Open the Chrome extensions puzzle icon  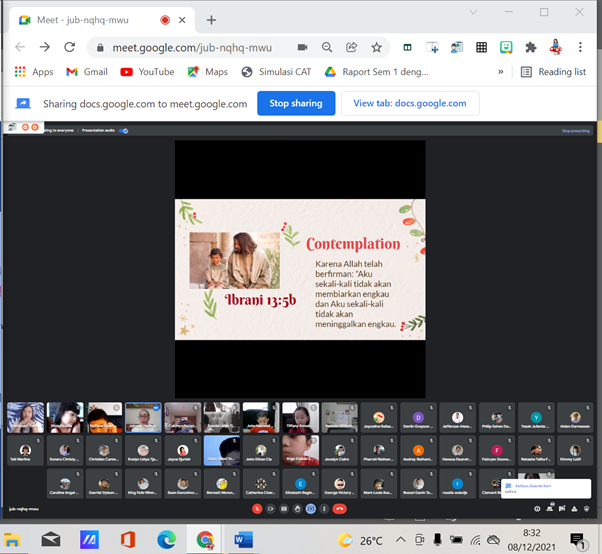point(531,47)
